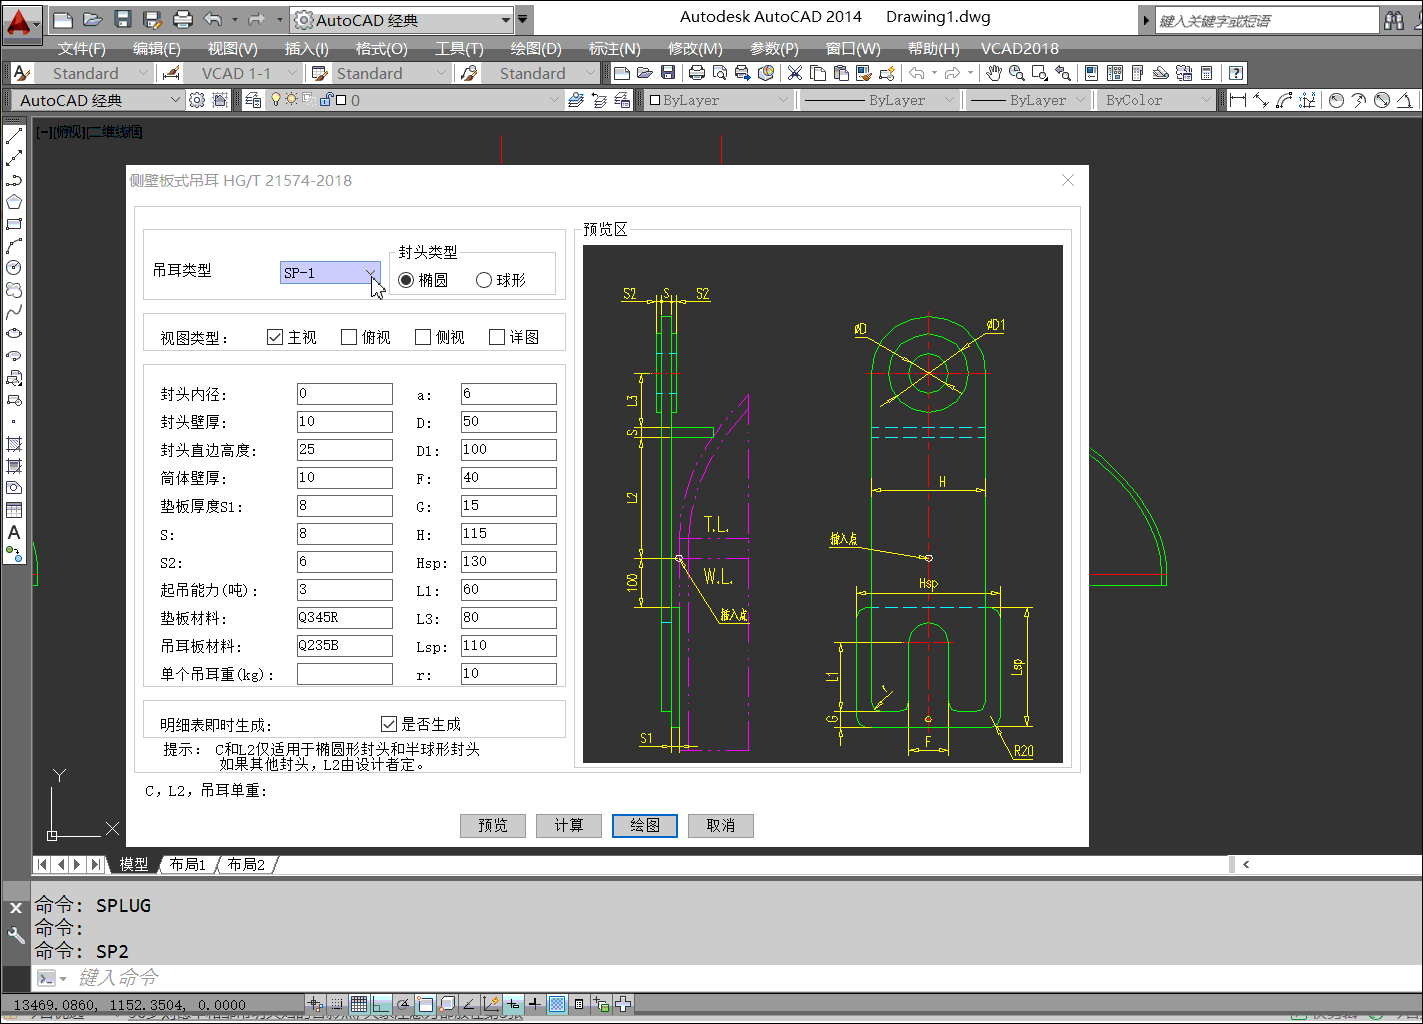Viewport: 1423px width, 1024px height.
Task: Select the Polygon draw tool
Action: click(14, 202)
